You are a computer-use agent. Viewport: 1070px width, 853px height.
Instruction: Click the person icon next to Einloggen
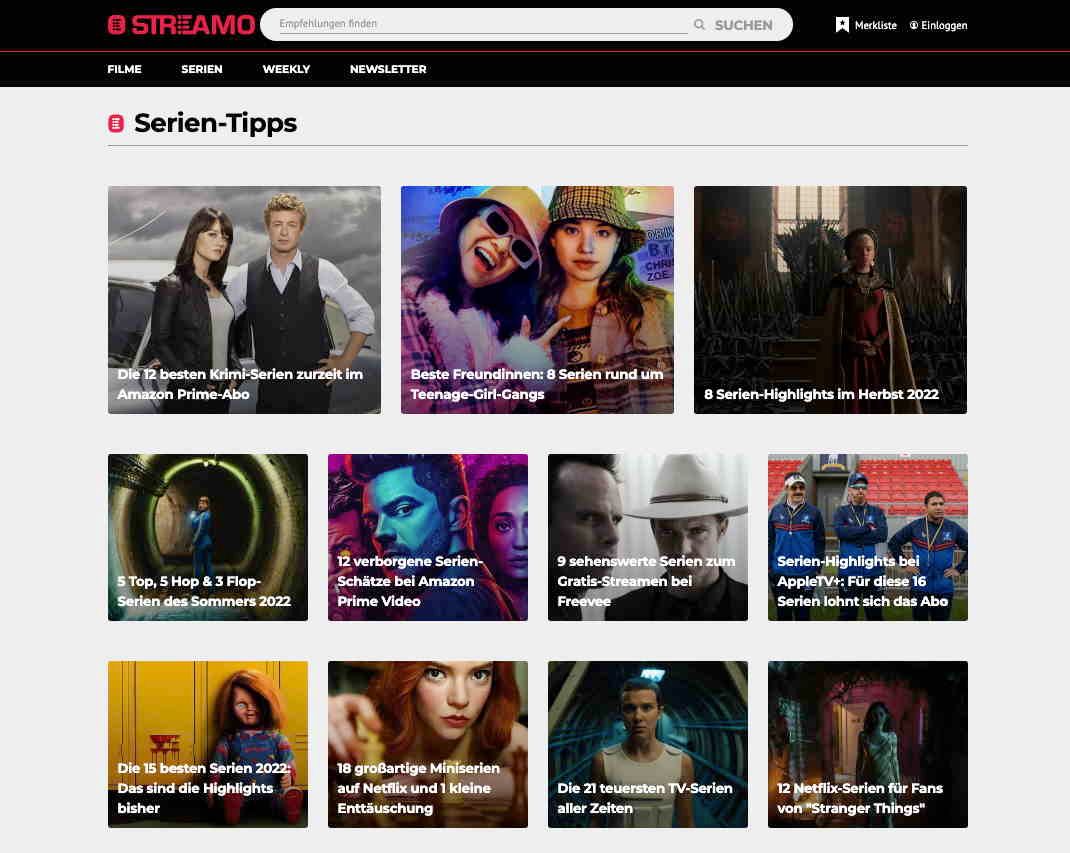(912, 25)
